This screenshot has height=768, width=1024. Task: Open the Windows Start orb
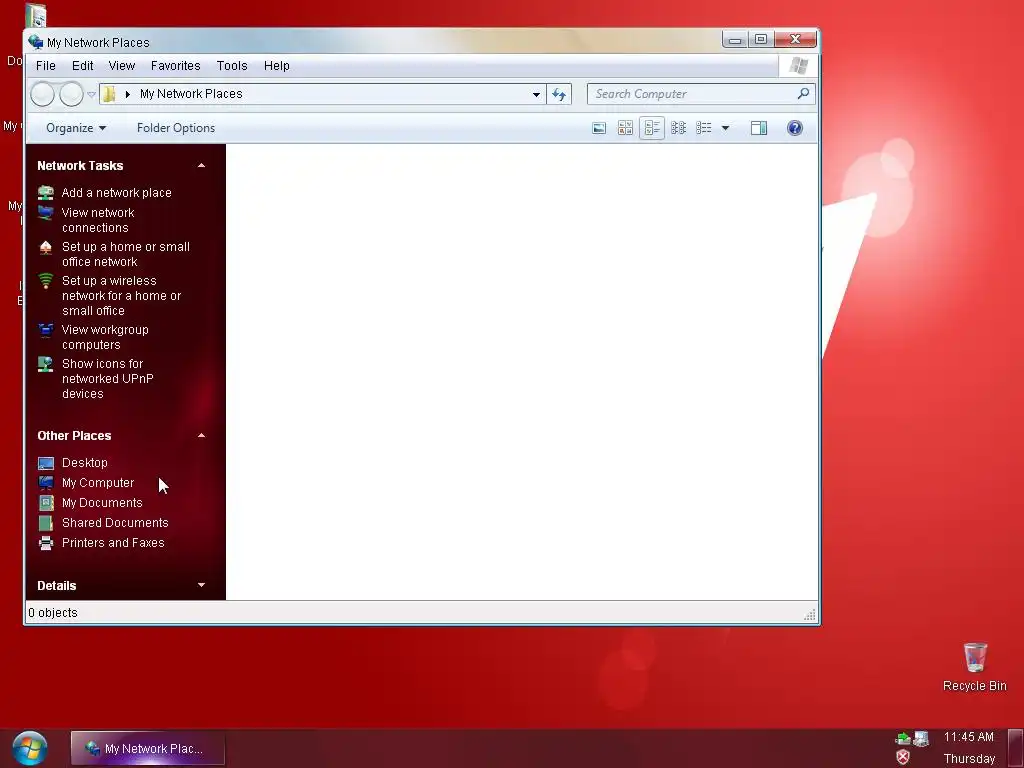[x=29, y=748]
